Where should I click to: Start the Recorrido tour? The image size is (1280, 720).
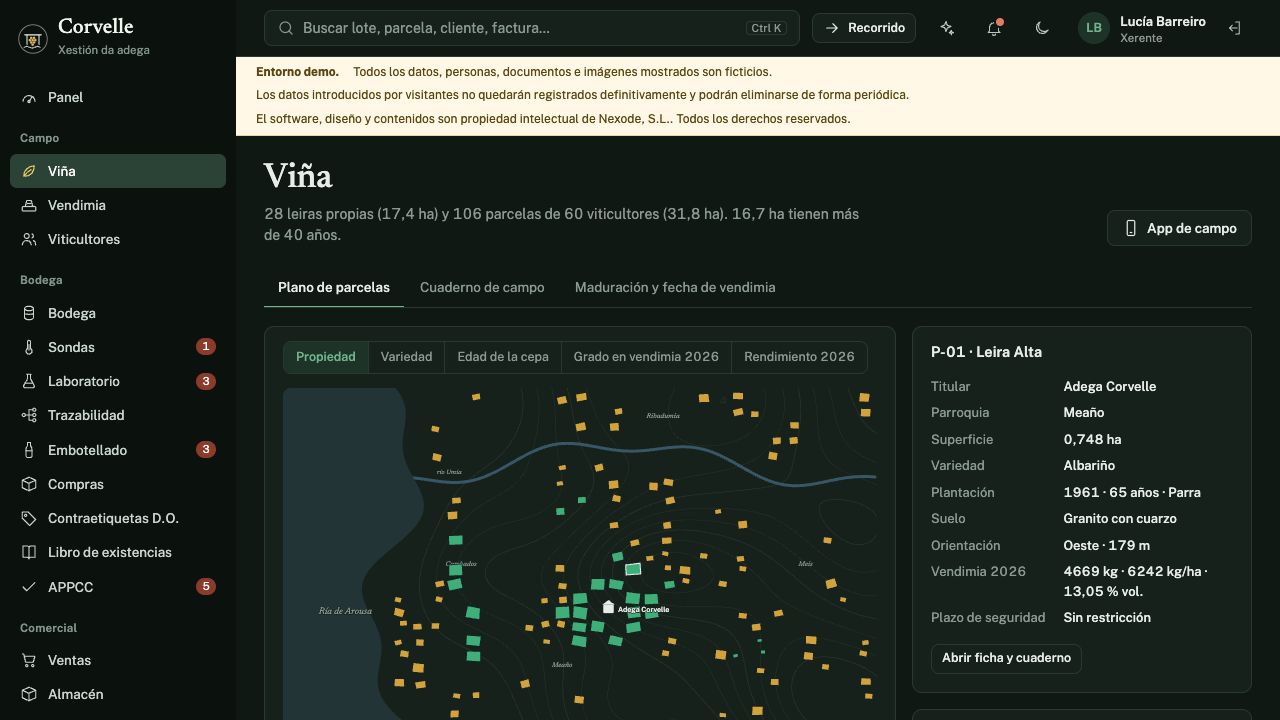(x=865, y=28)
